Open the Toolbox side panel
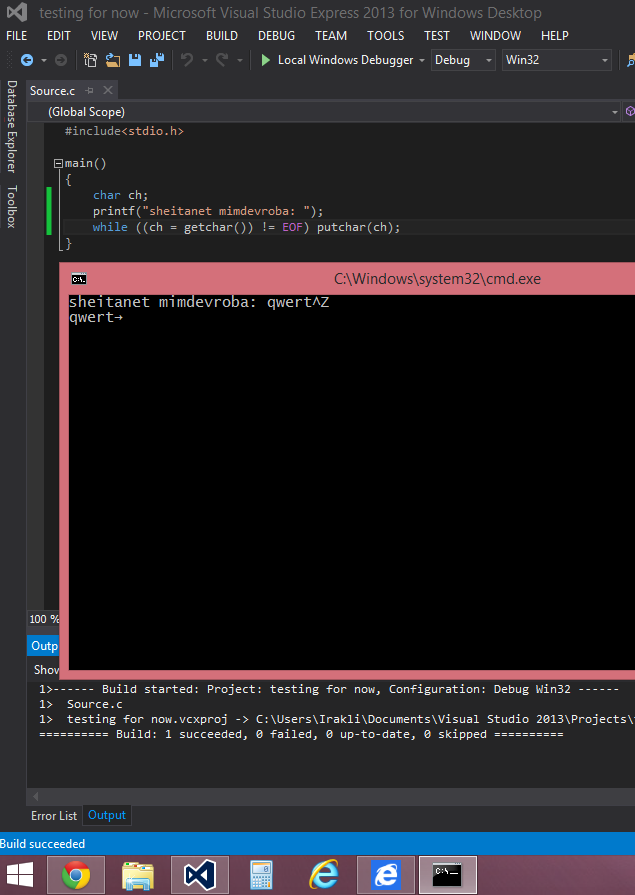Image resolution: width=635 pixels, height=895 pixels. pos(11,207)
